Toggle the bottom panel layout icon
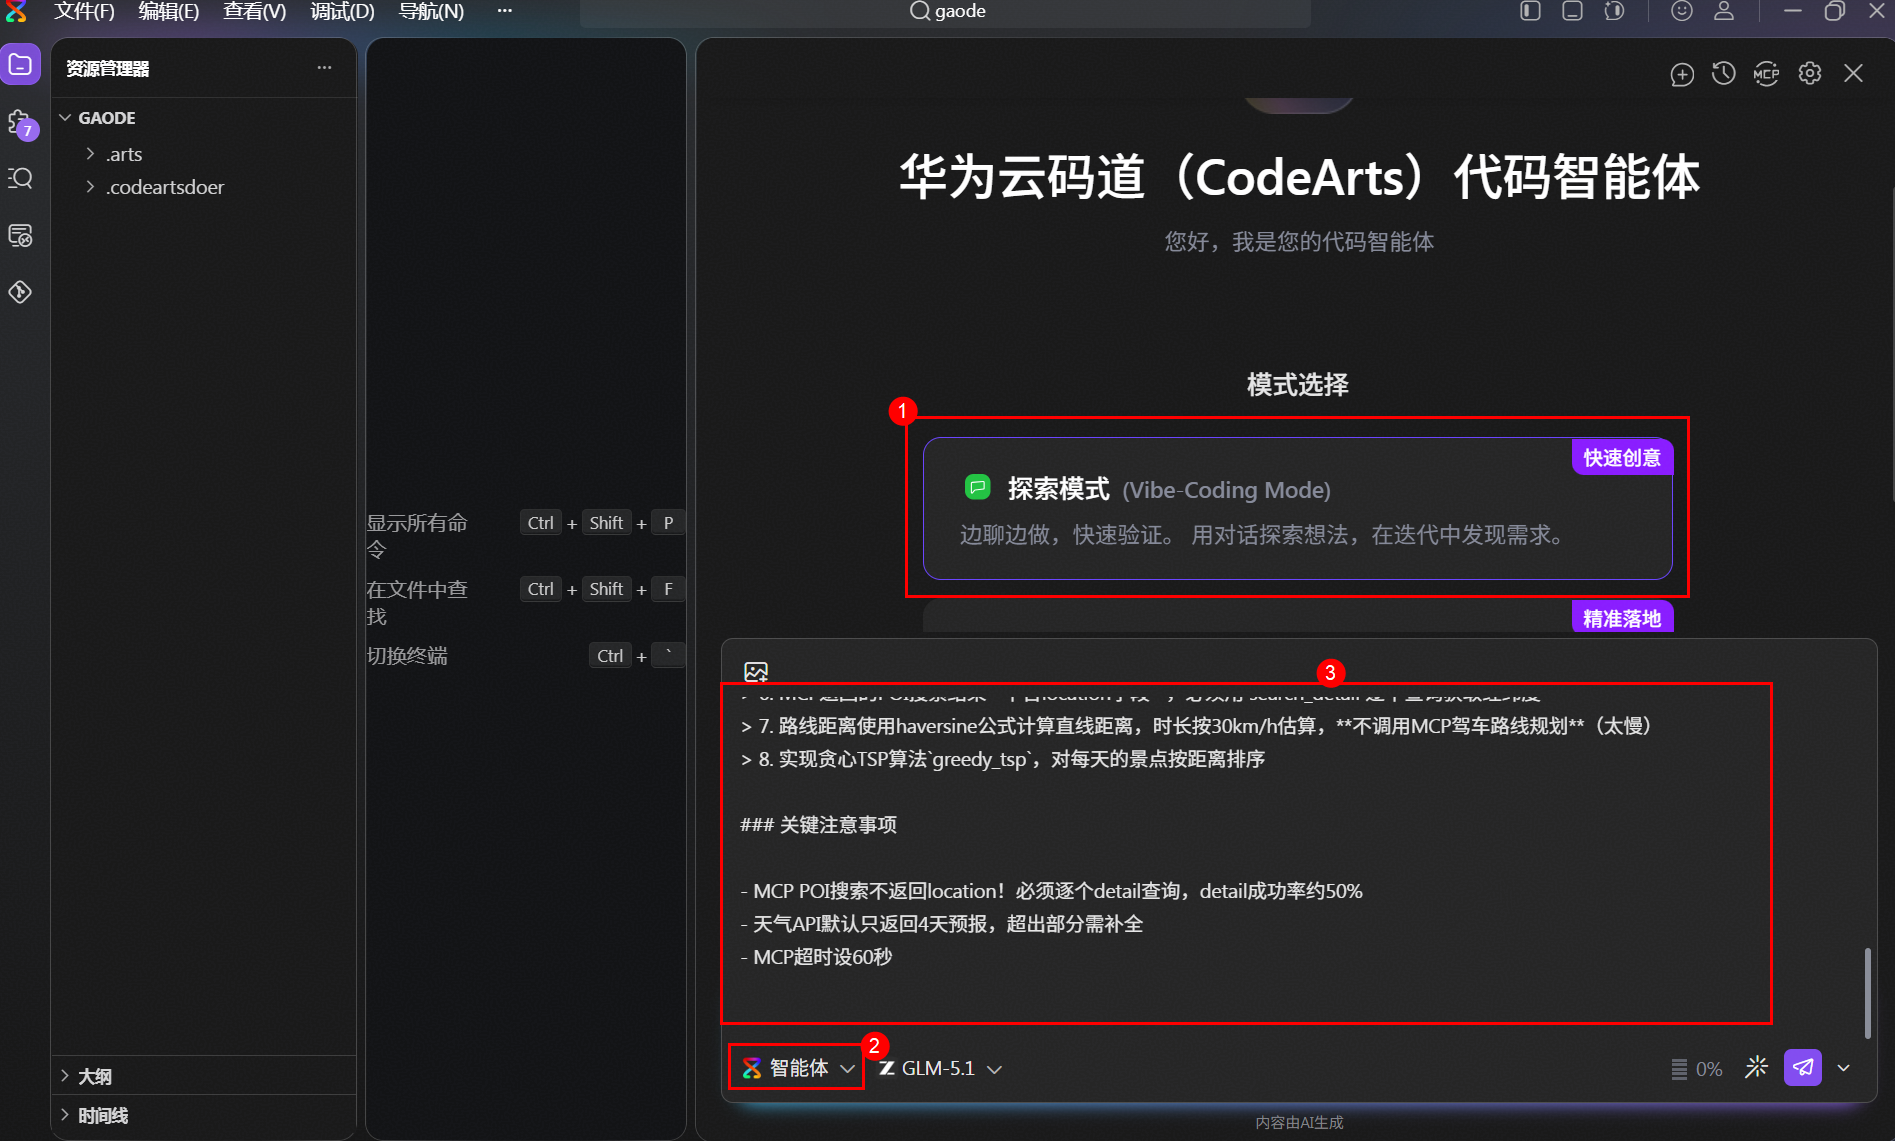 coord(1572,11)
